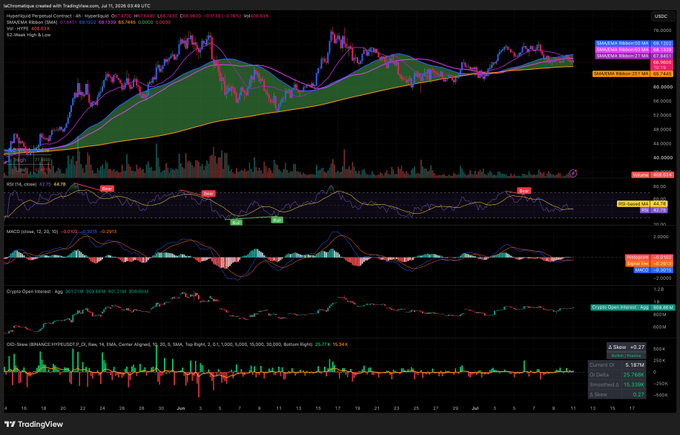Viewport: 680px width, 435px height.
Task: Click the 800M open interest axis tick
Action: (x=659, y=314)
